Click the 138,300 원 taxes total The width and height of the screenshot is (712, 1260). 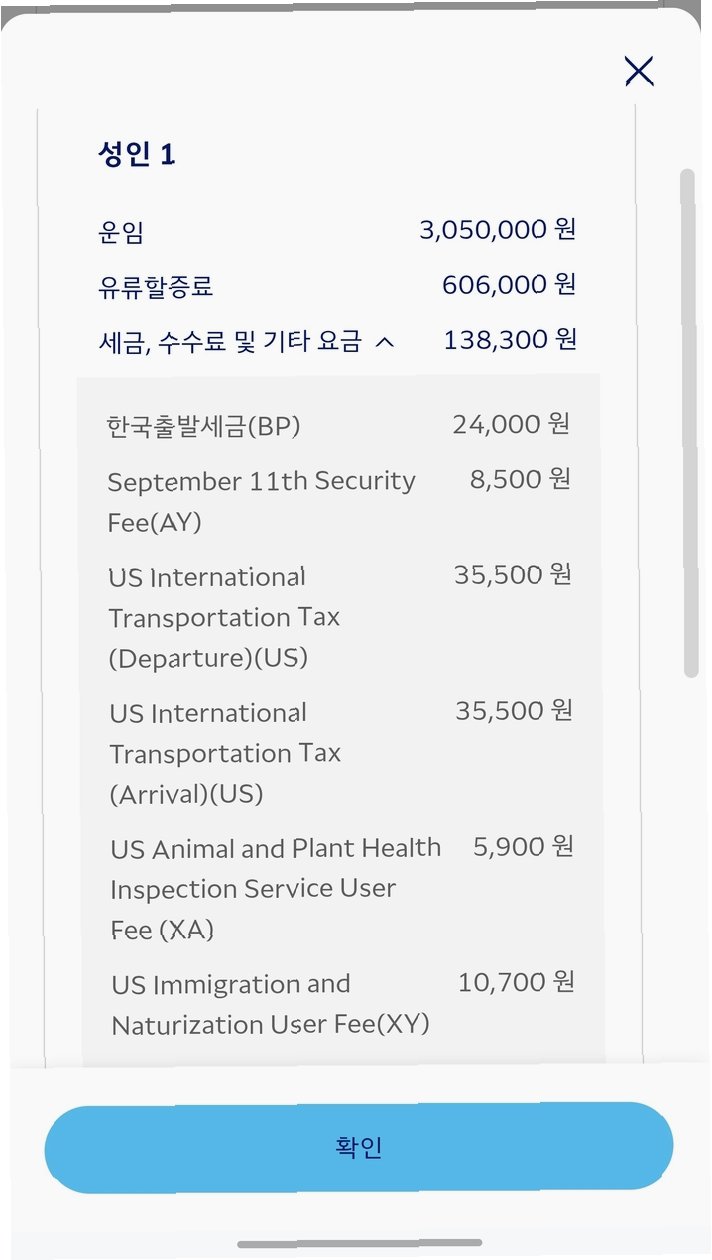coord(510,340)
